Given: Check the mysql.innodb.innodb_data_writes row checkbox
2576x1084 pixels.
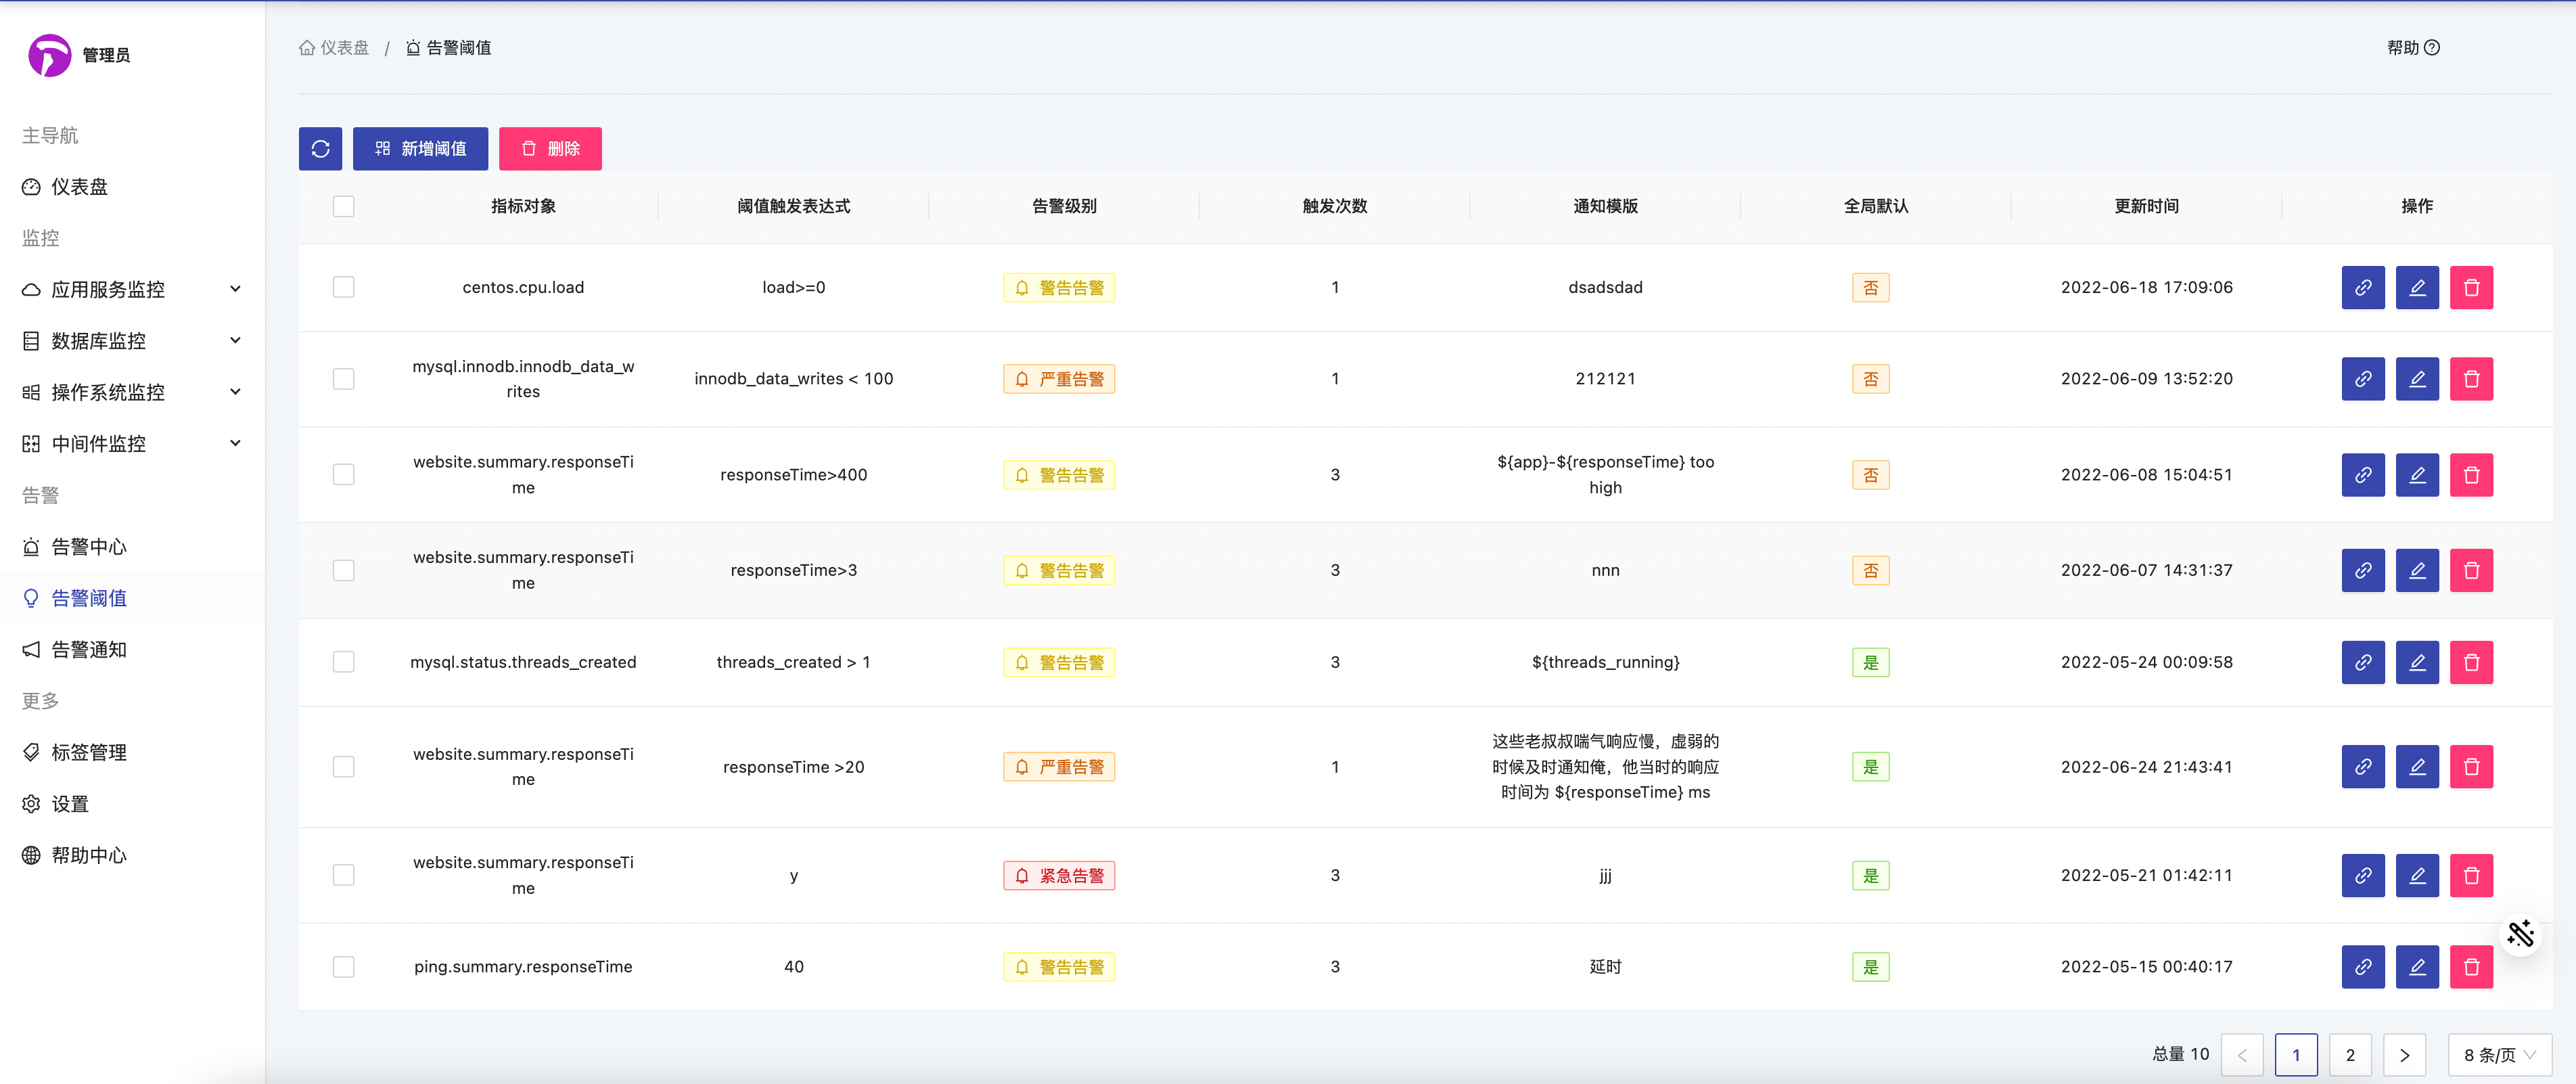Looking at the screenshot, I should point(343,379).
